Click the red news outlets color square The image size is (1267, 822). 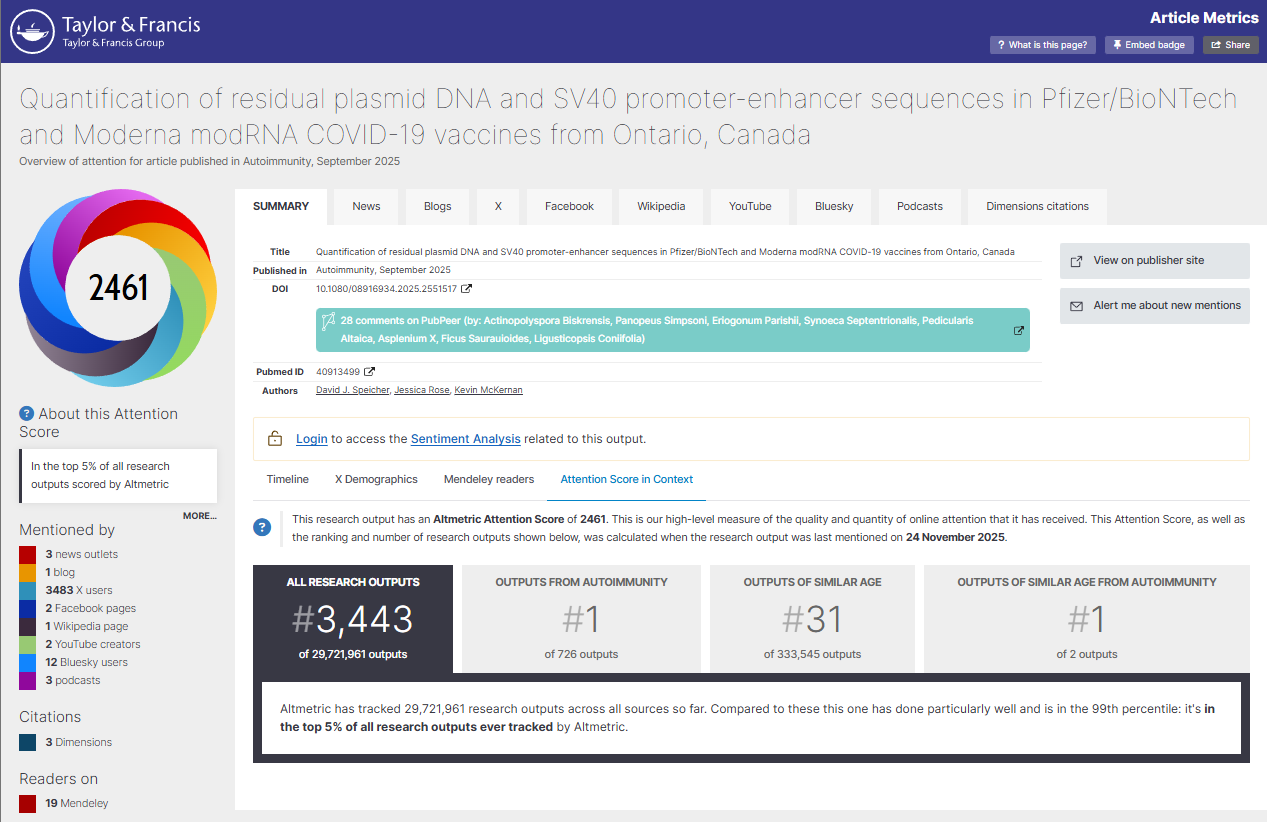(x=28, y=554)
